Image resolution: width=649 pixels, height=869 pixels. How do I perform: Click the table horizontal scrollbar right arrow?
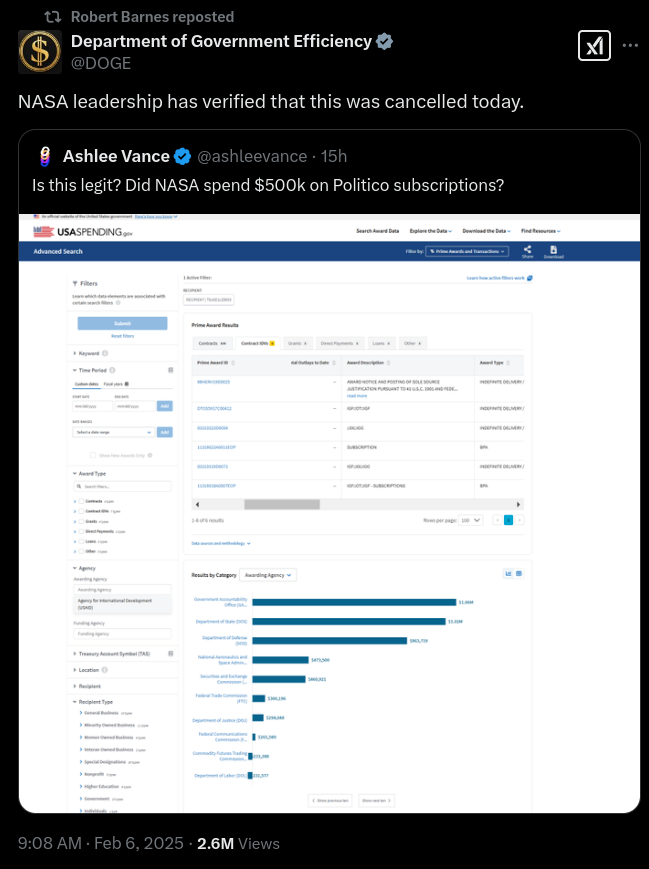coord(518,504)
